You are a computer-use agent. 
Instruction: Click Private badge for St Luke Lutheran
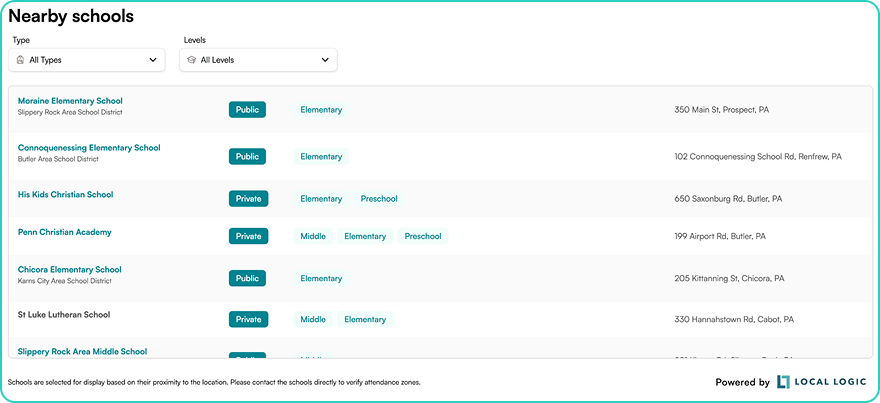(249, 319)
